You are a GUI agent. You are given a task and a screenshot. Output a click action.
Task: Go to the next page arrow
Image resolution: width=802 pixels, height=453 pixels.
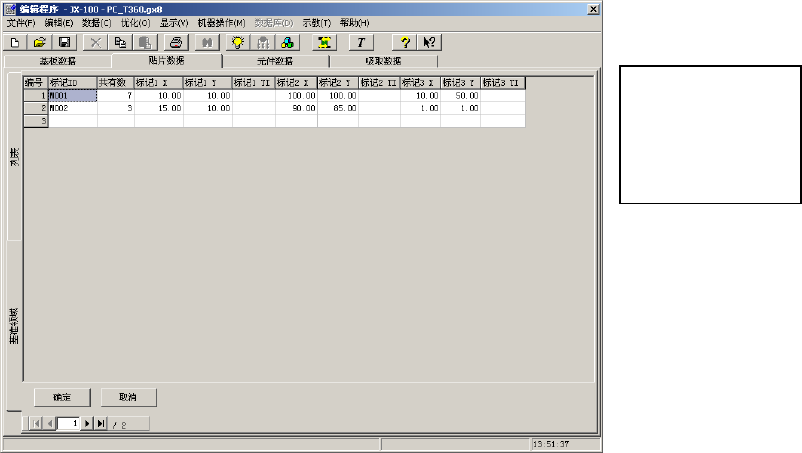pos(87,424)
